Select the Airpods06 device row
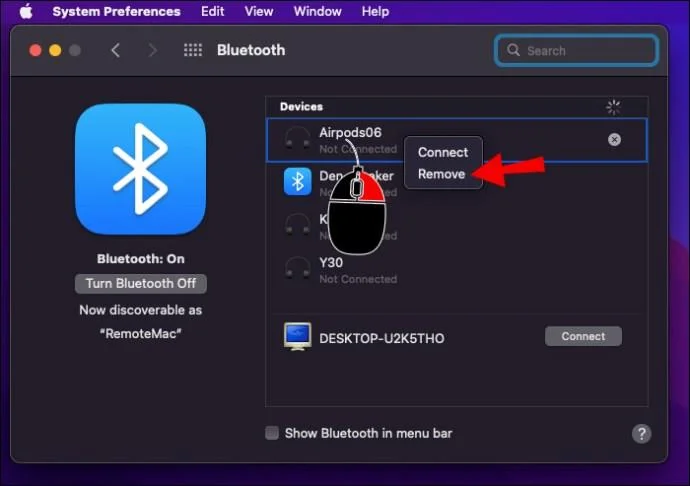This screenshot has height=486, width=690. pyautogui.click(x=457, y=140)
